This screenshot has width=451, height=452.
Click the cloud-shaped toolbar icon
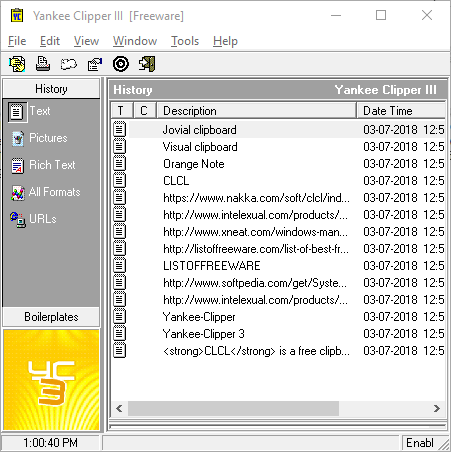click(x=69, y=64)
